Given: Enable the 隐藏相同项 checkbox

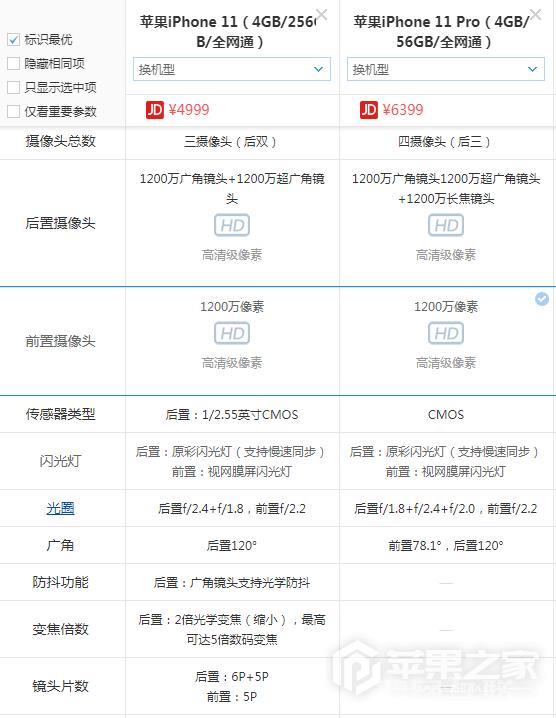Looking at the screenshot, I should (x=13, y=64).
